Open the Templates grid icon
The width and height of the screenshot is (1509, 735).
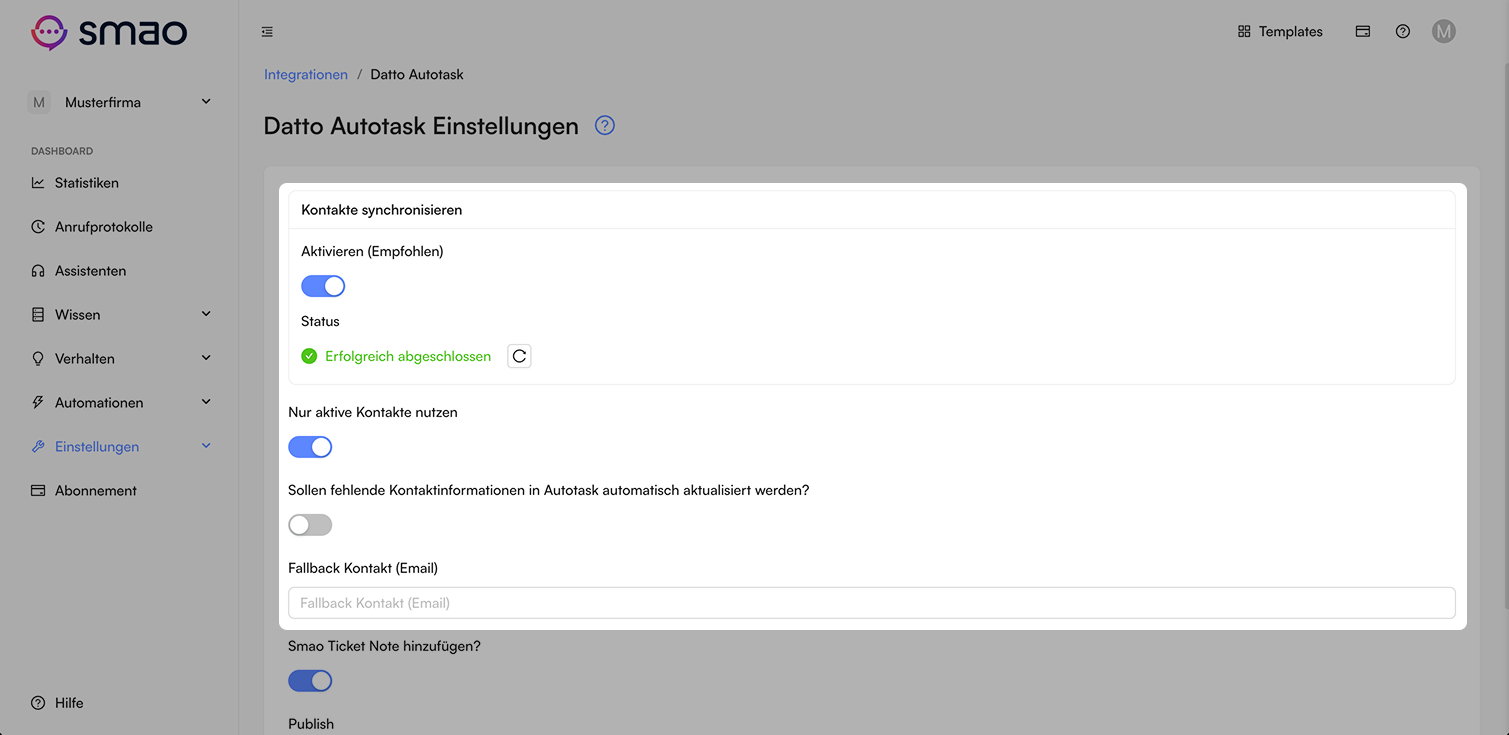point(1244,32)
